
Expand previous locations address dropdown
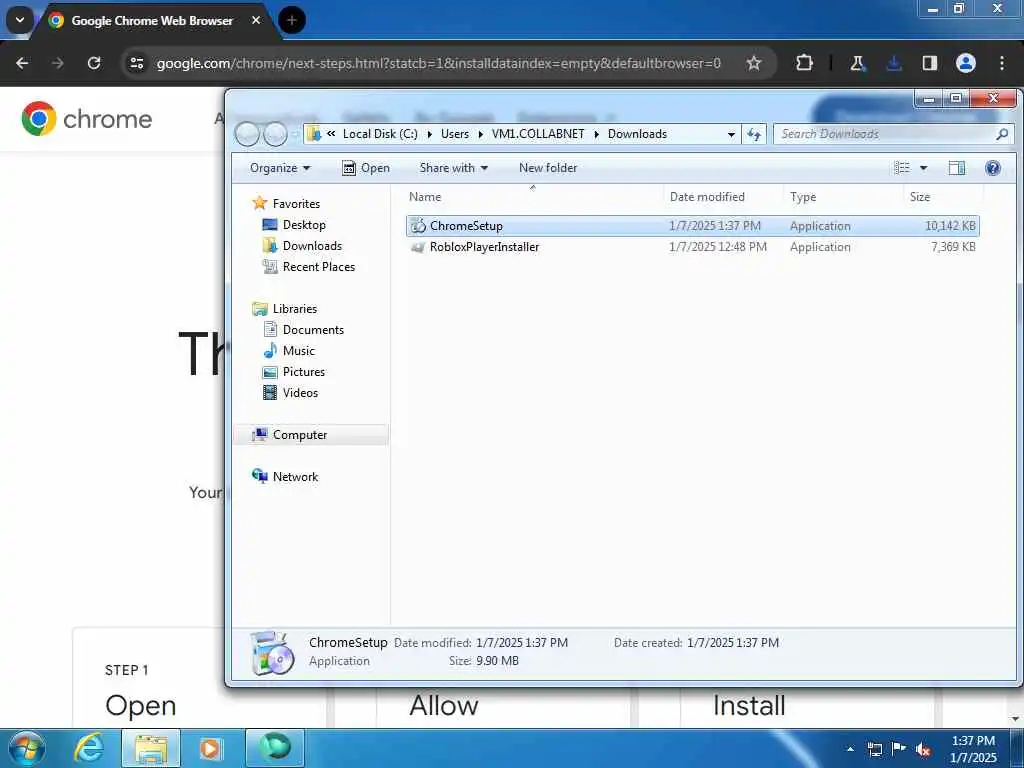731,135
